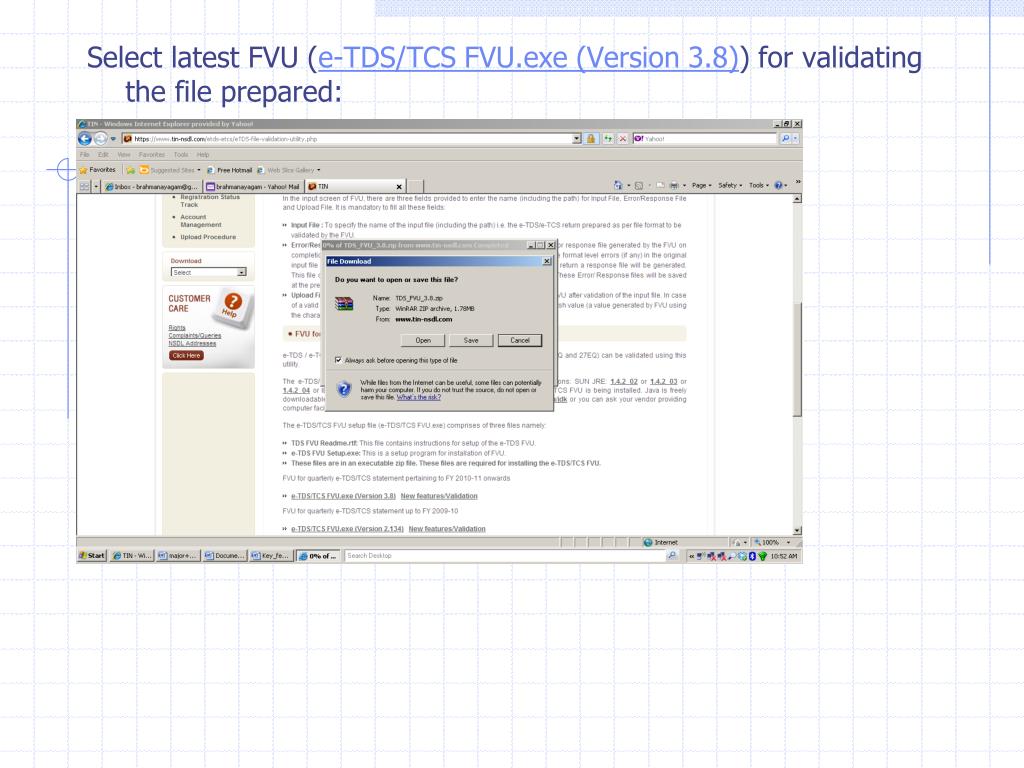Switch to the Inbox brahmanayagam tab
1024x768 pixels.
click(151, 187)
